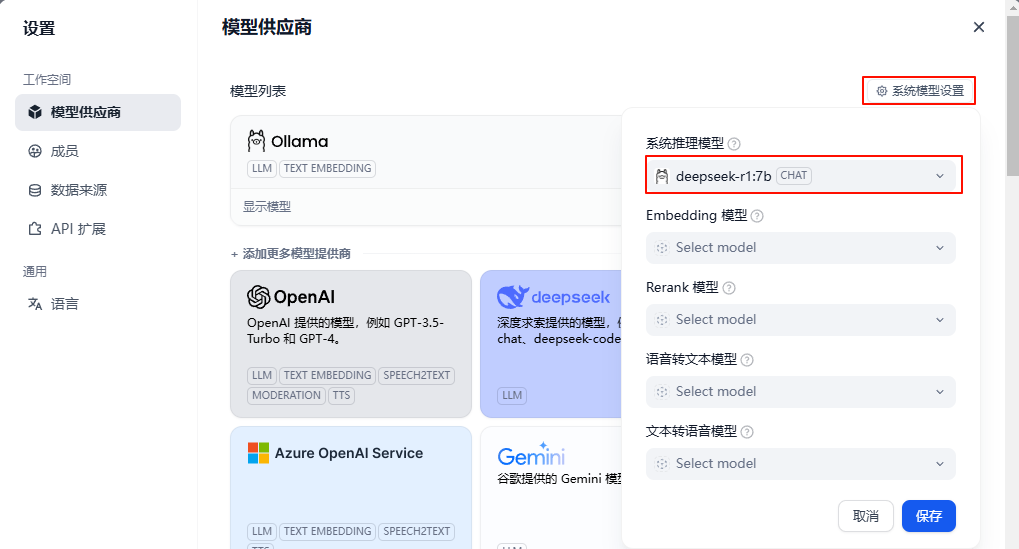Open the 语音转文本模型 Select model dropdown

point(801,392)
